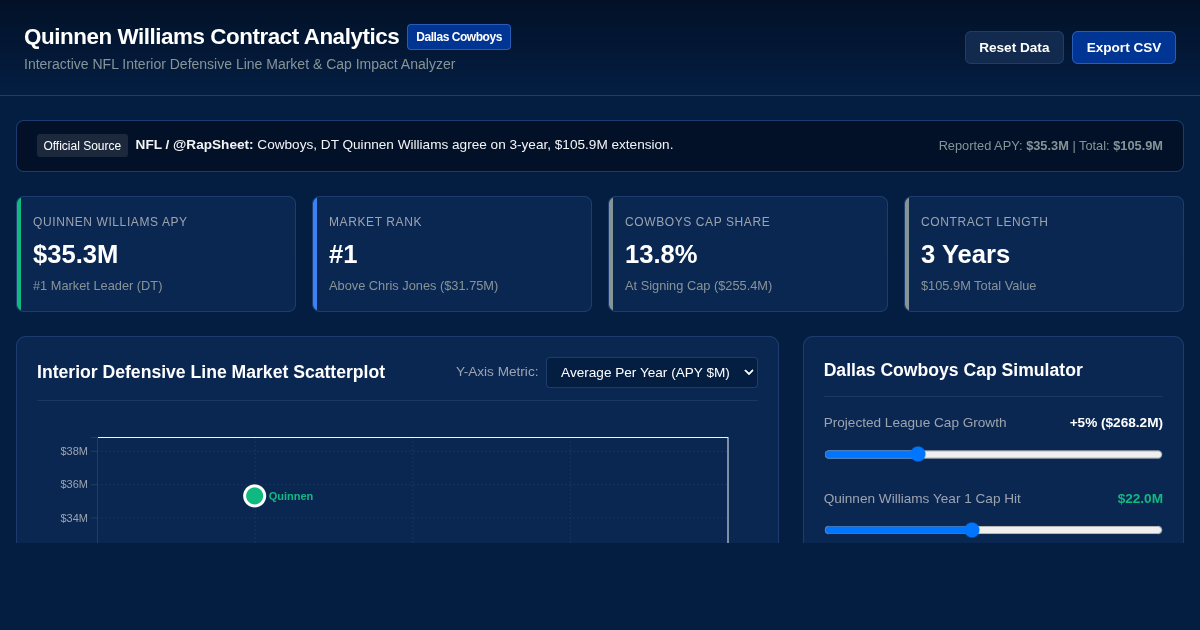Click the $34M y-axis label
Screen dimensions: 1200x630
(x=74, y=518)
